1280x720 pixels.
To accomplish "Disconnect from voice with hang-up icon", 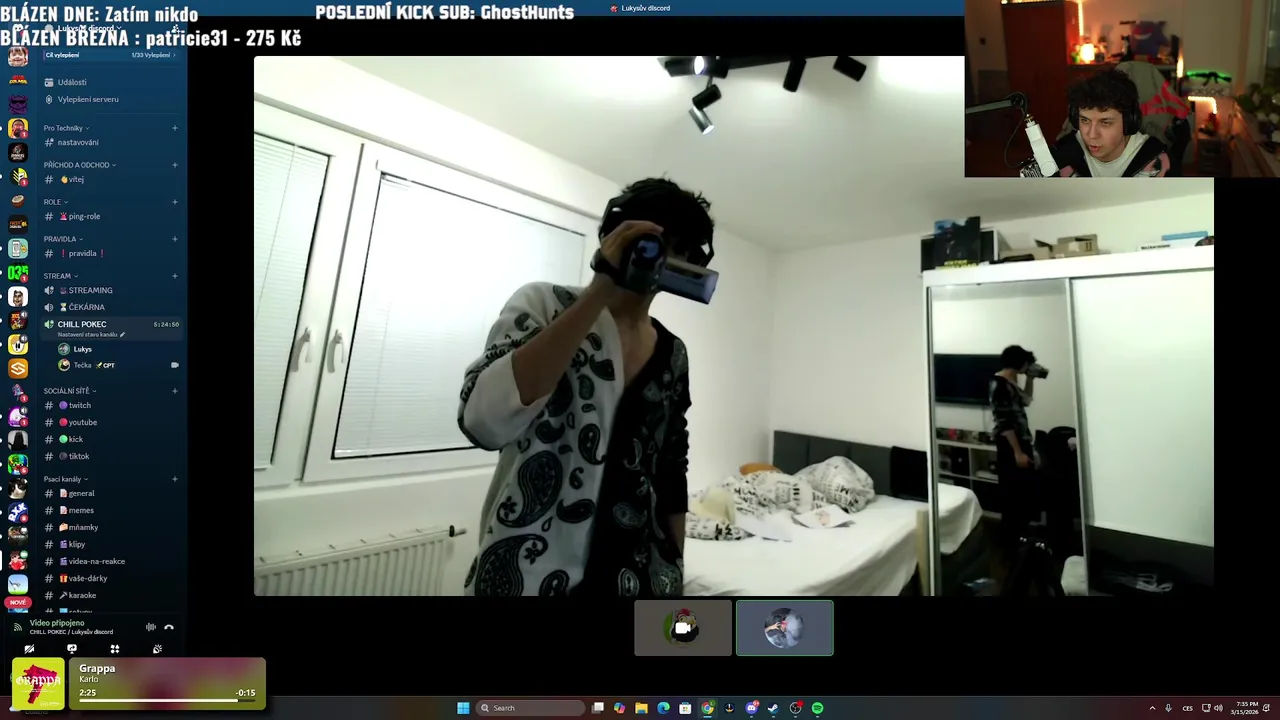I will tap(169, 627).
